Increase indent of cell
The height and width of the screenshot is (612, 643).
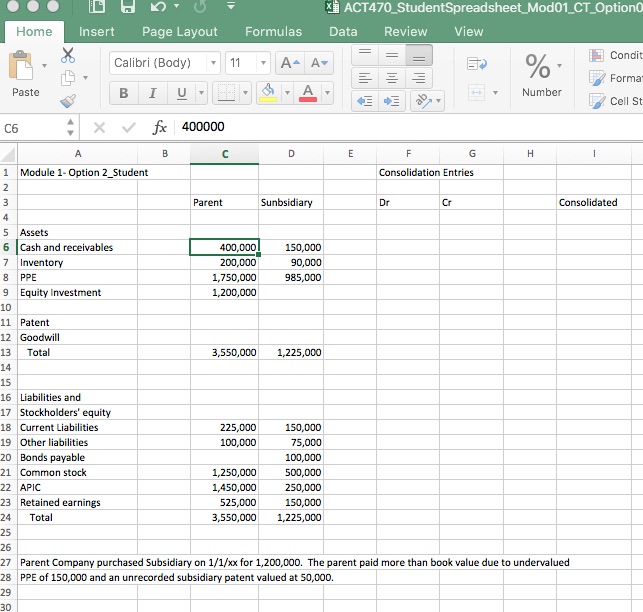pyautogui.click(x=392, y=101)
